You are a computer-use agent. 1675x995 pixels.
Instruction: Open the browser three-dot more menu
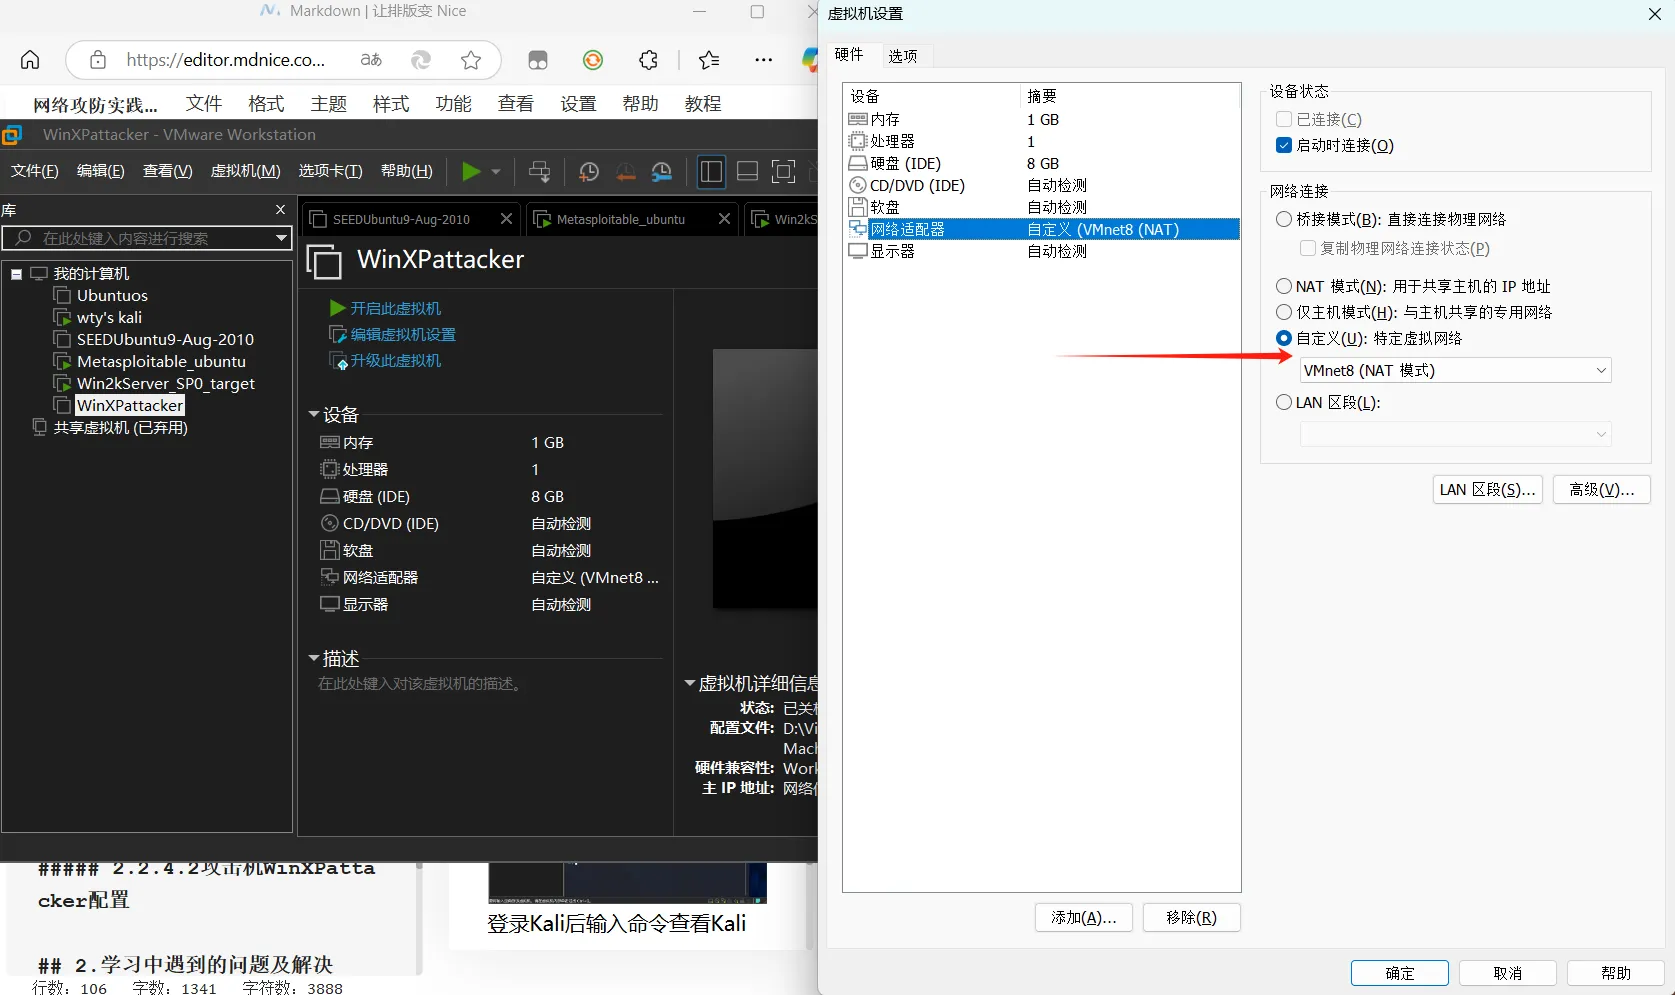(x=764, y=60)
